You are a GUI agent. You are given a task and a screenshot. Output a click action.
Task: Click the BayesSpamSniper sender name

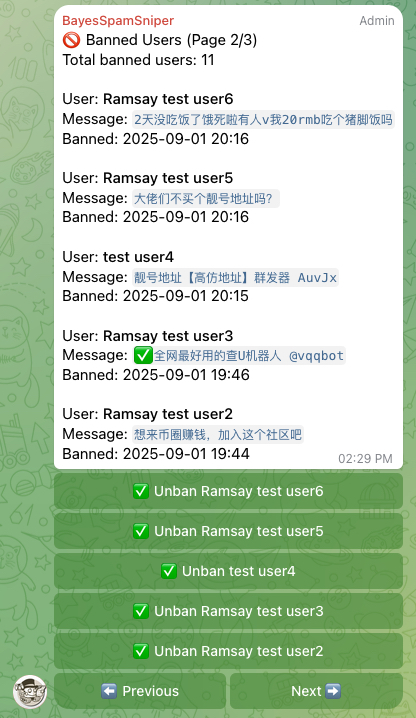point(118,21)
